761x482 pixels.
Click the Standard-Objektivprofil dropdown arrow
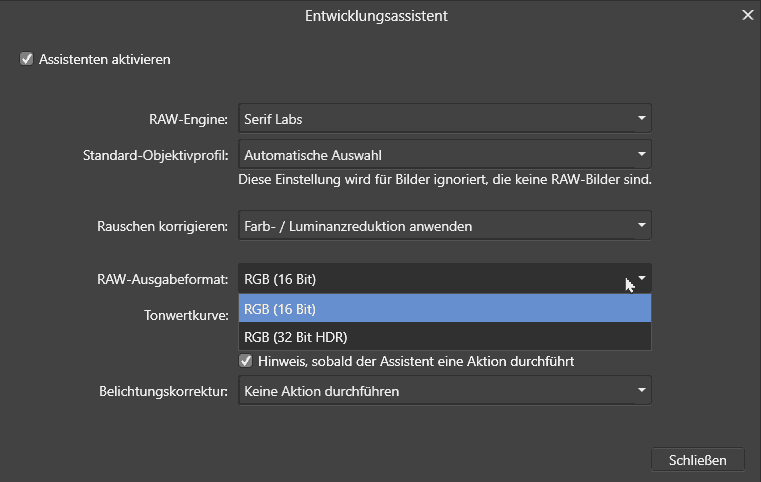click(x=641, y=155)
